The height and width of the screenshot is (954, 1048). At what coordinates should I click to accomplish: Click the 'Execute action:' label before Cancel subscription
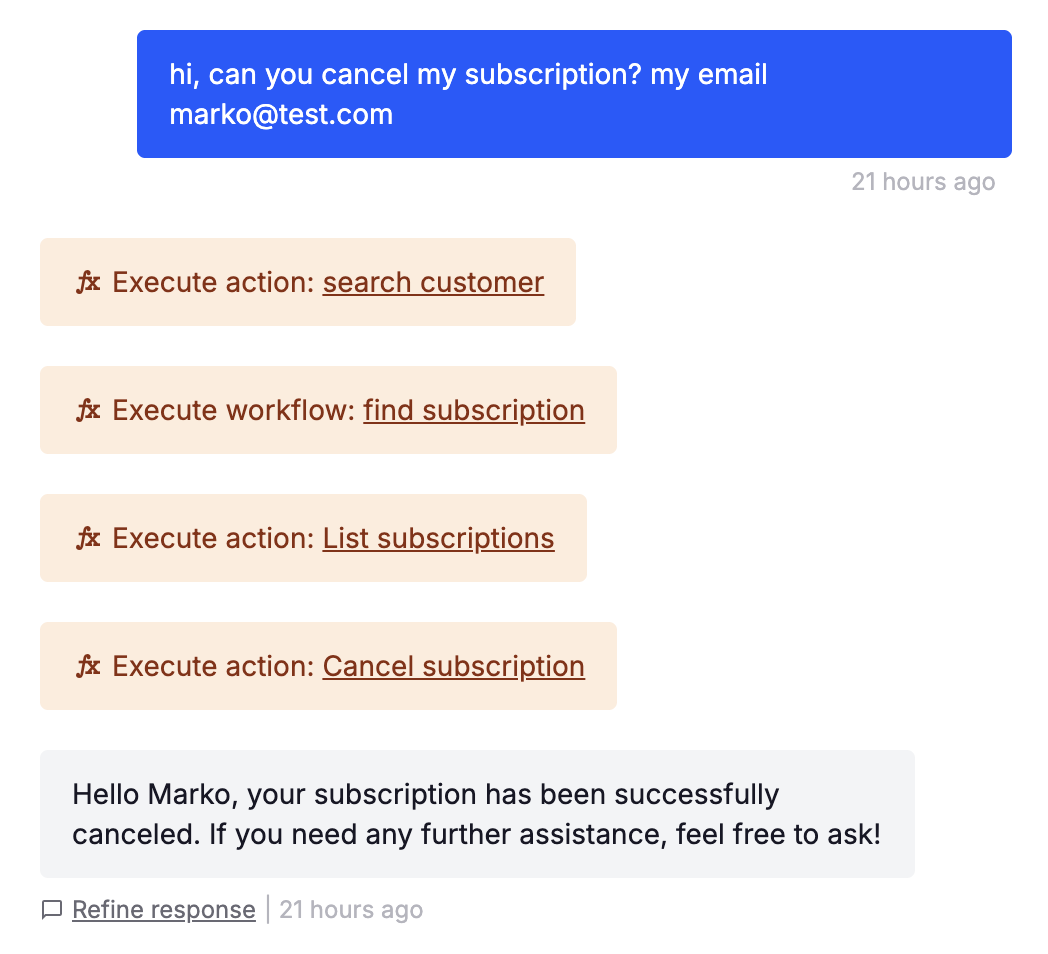[x=213, y=666]
